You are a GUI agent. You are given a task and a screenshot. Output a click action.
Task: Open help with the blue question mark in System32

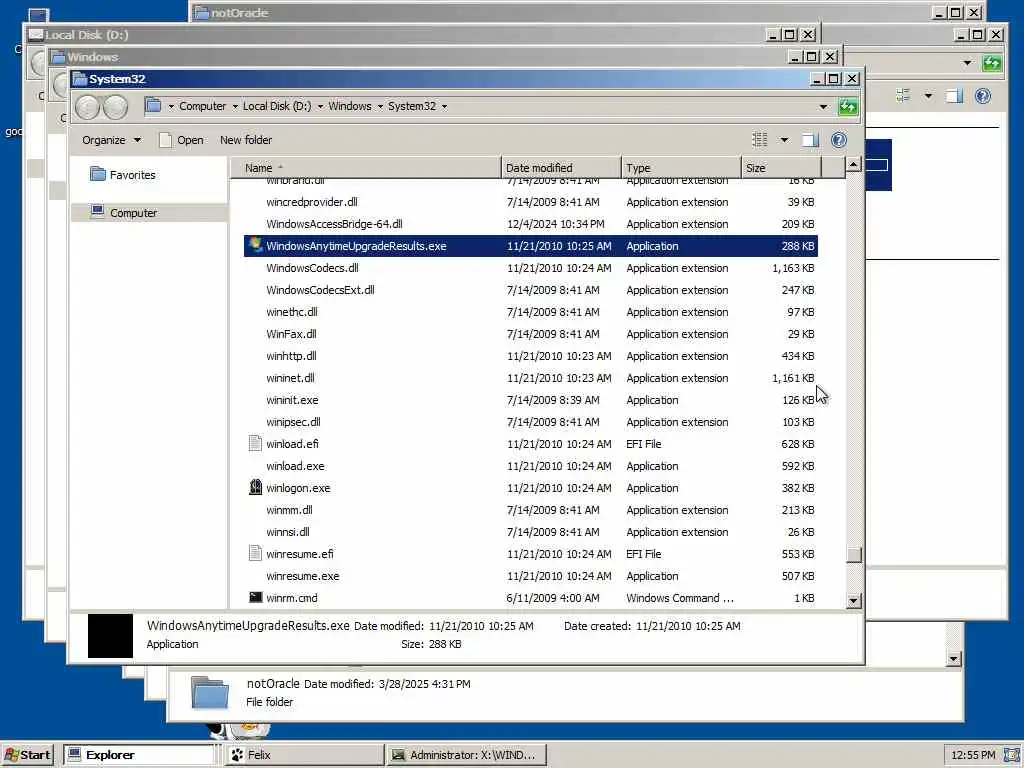click(x=839, y=140)
